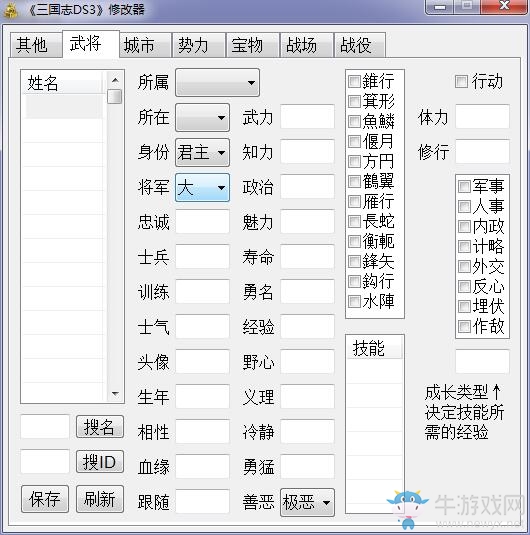Click the app icon in title bar
This screenshot has width=530, height=535.
pyautogui.click(x=10, y=10)
